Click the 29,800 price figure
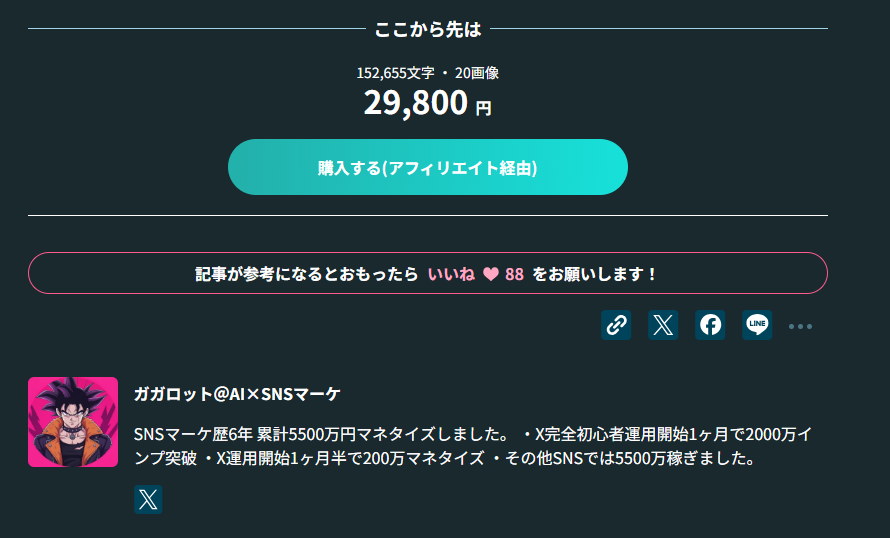 [x=415, y=102]
